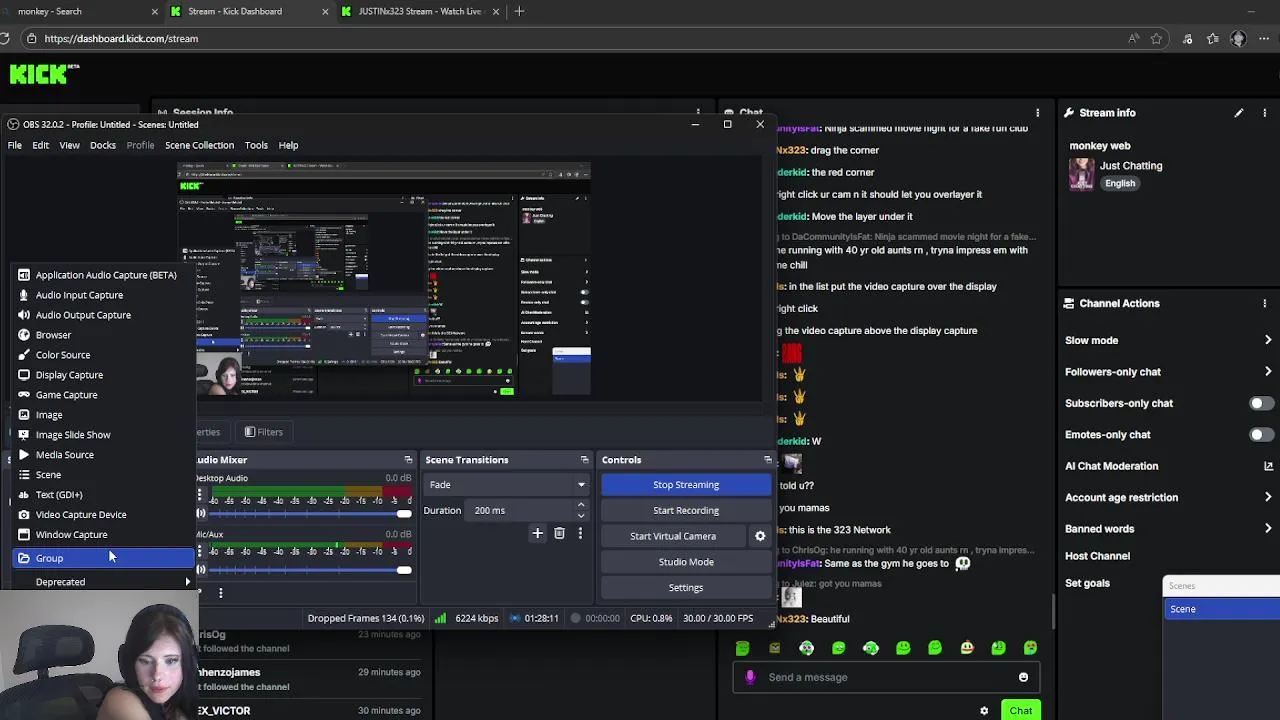The image size is (1280, 720).
Task: Open Host Channel action
Action: point(1097,556)
